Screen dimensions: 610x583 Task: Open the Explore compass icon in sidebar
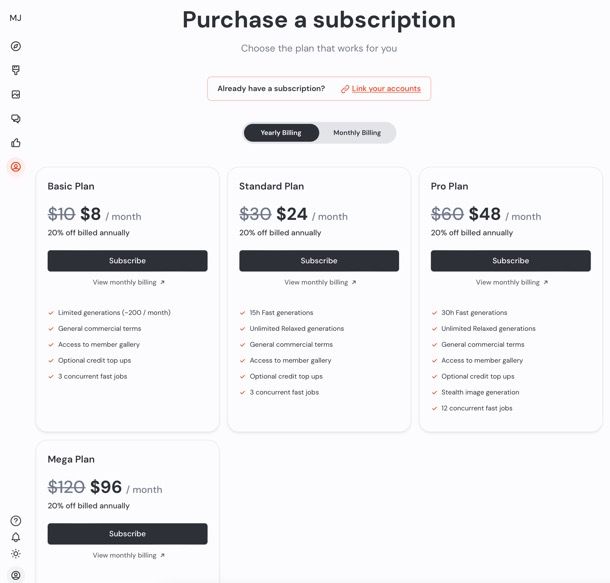16,46
